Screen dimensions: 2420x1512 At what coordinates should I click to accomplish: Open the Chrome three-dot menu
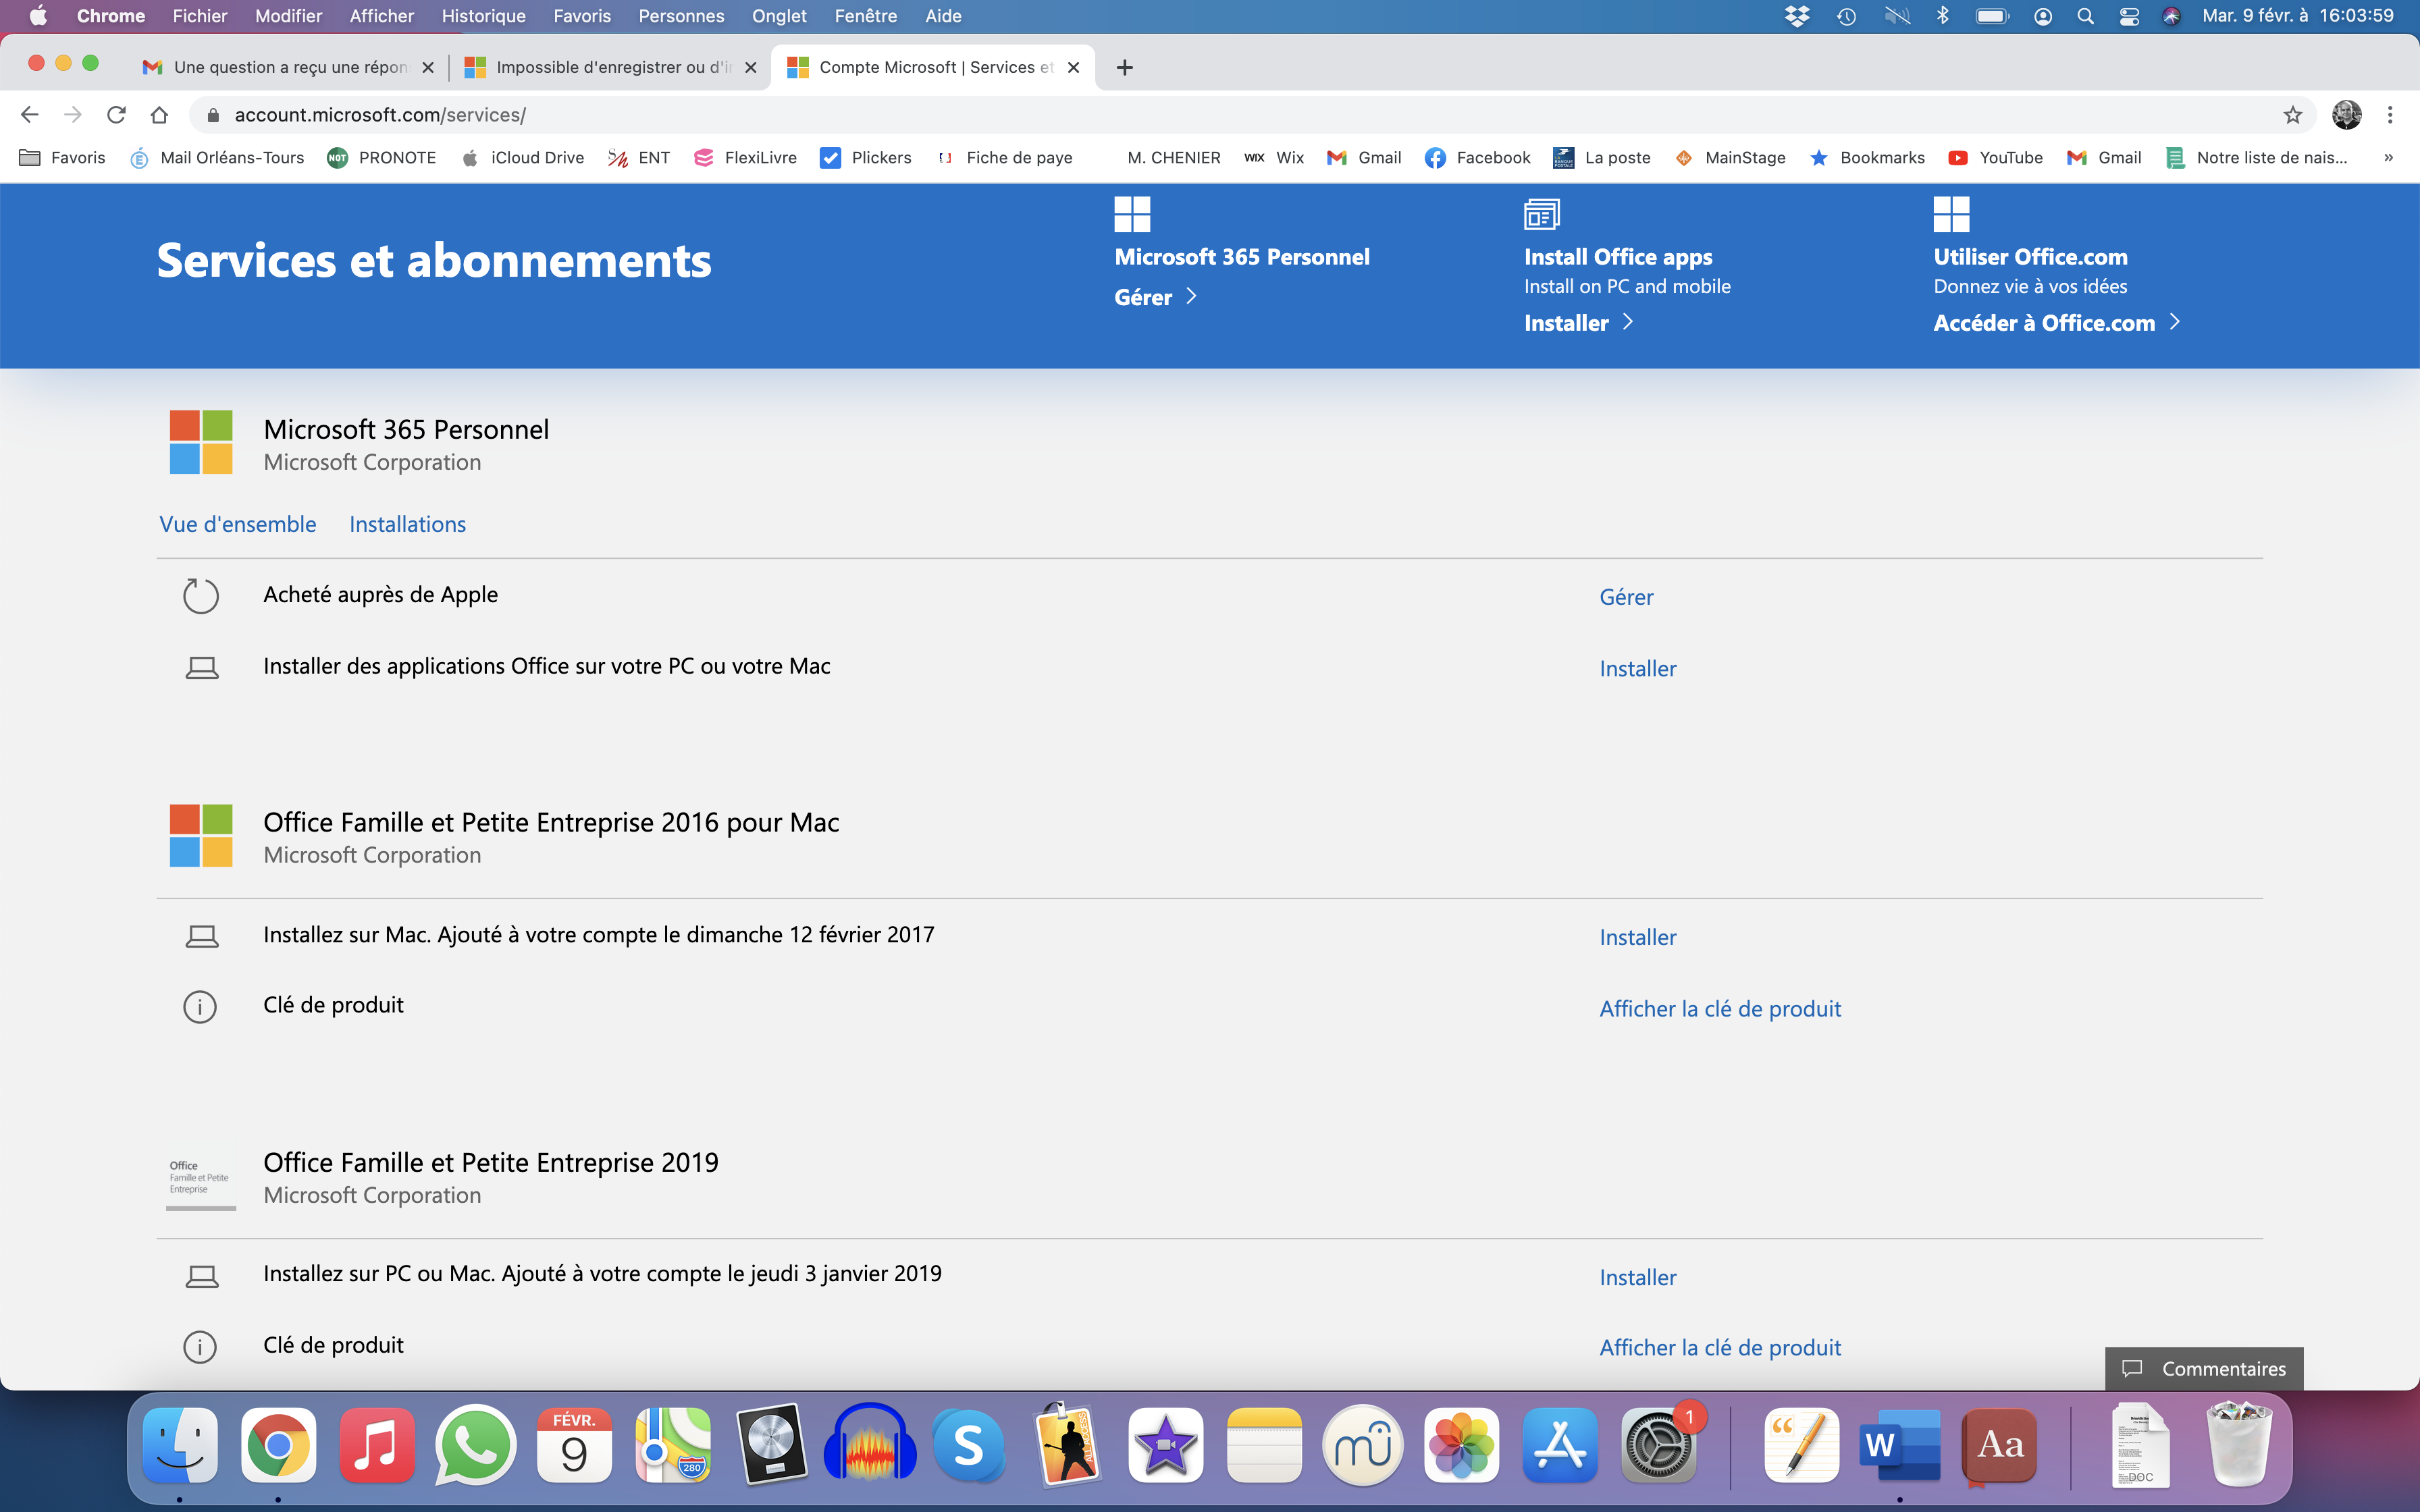tap(2390, 115)
